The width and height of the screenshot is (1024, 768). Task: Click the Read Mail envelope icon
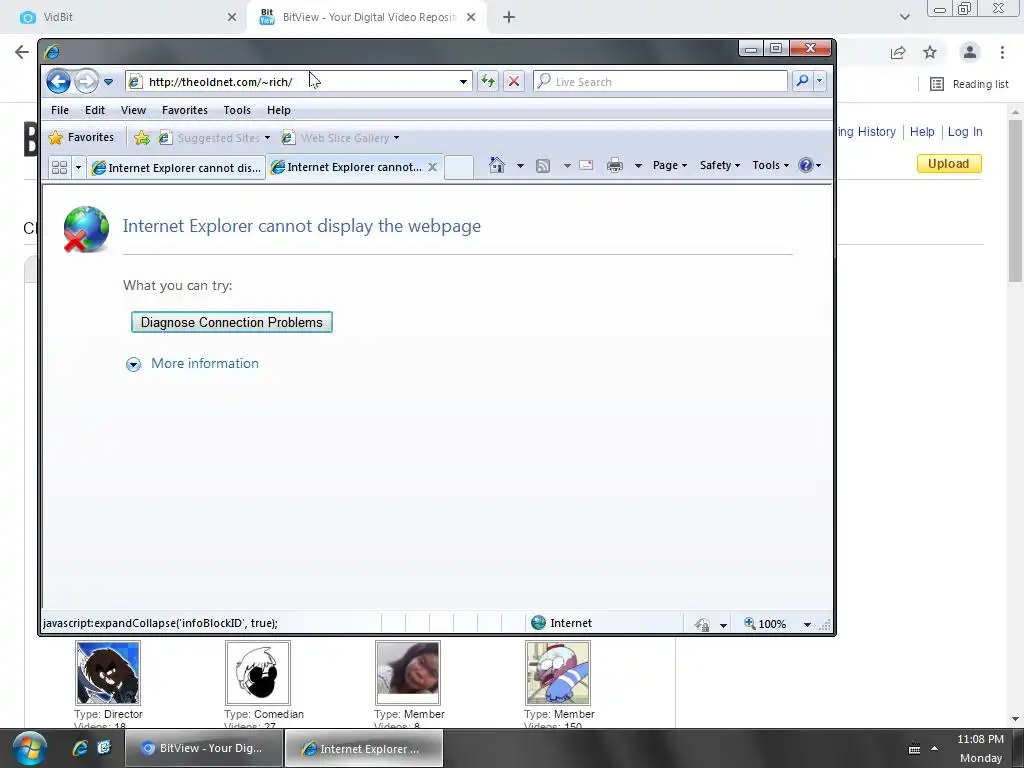click(x=586, y=165)
